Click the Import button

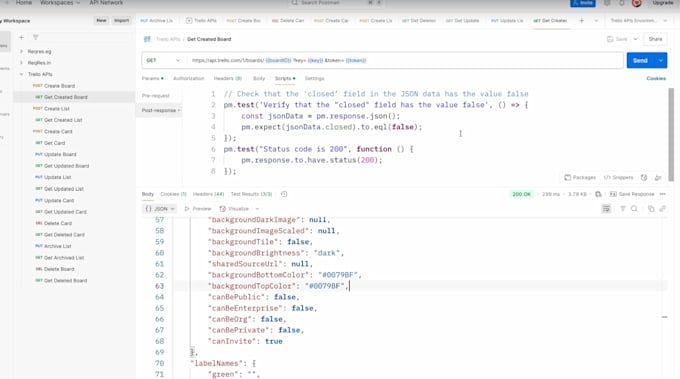121,20
